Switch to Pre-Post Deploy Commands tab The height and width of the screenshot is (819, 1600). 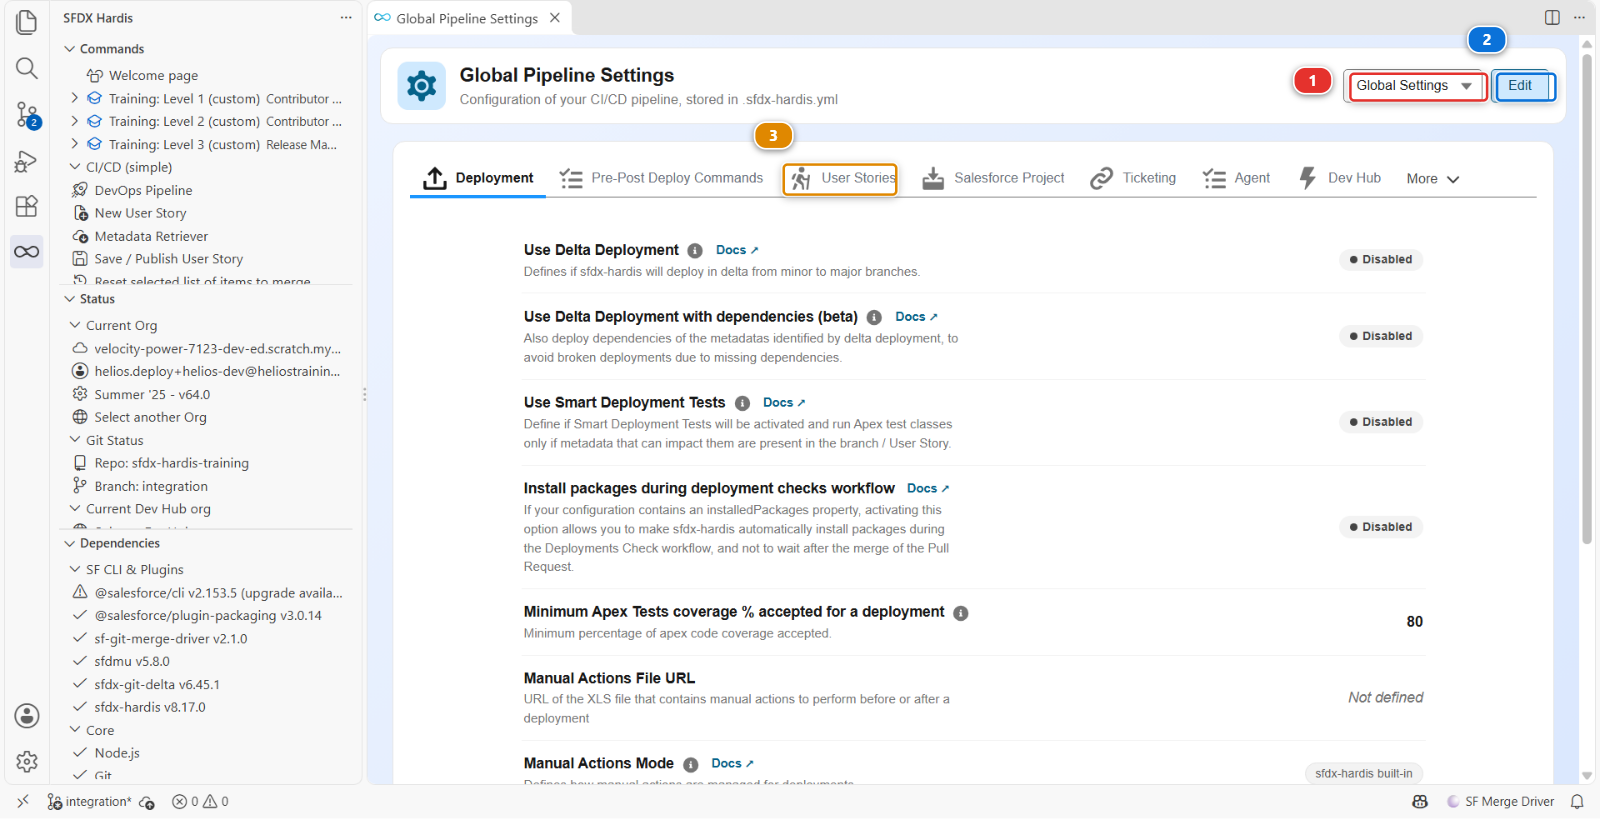point(661,178)
